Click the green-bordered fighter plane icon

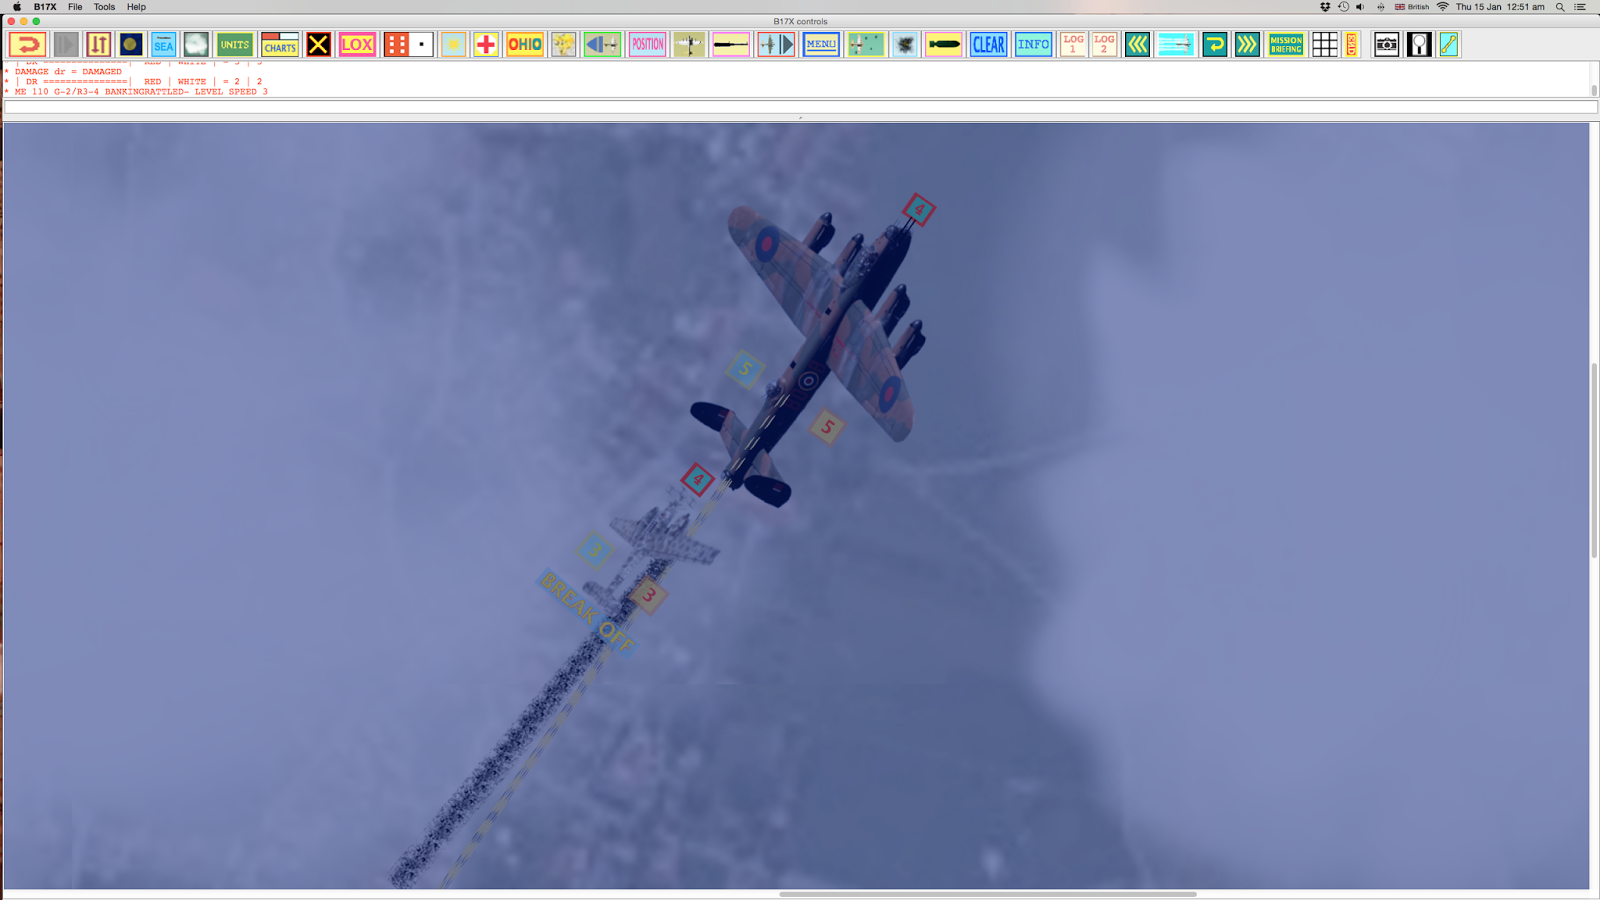click(602, 45)
